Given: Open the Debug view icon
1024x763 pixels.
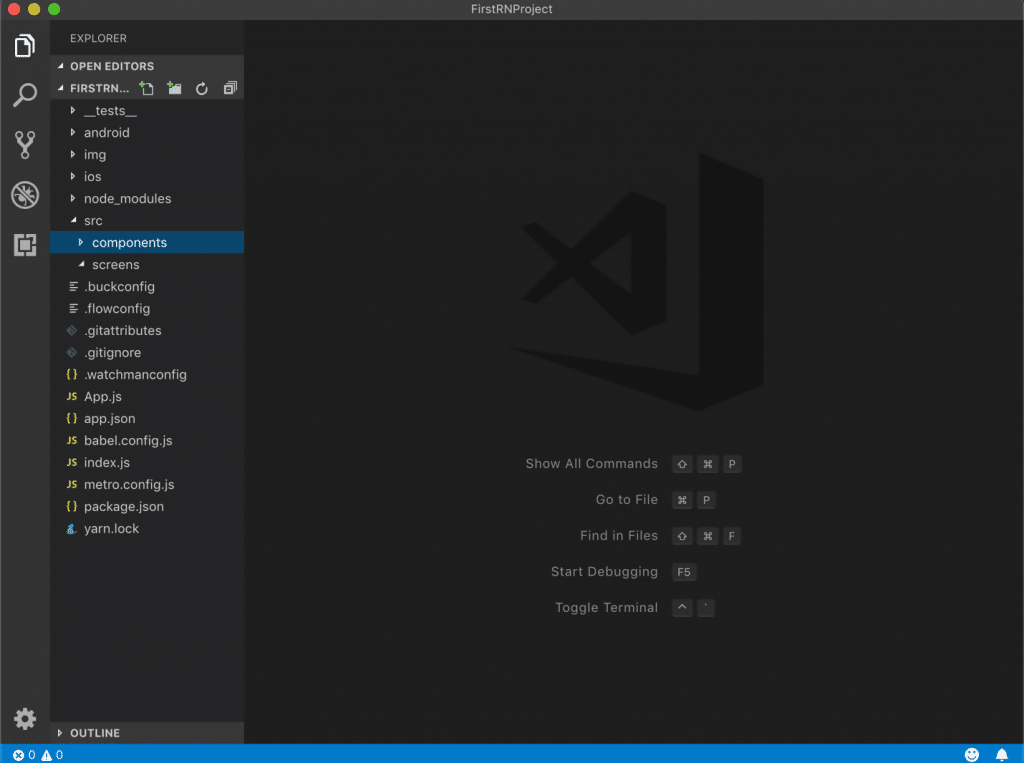Looking at the screenshot, I should click(25, 195).
